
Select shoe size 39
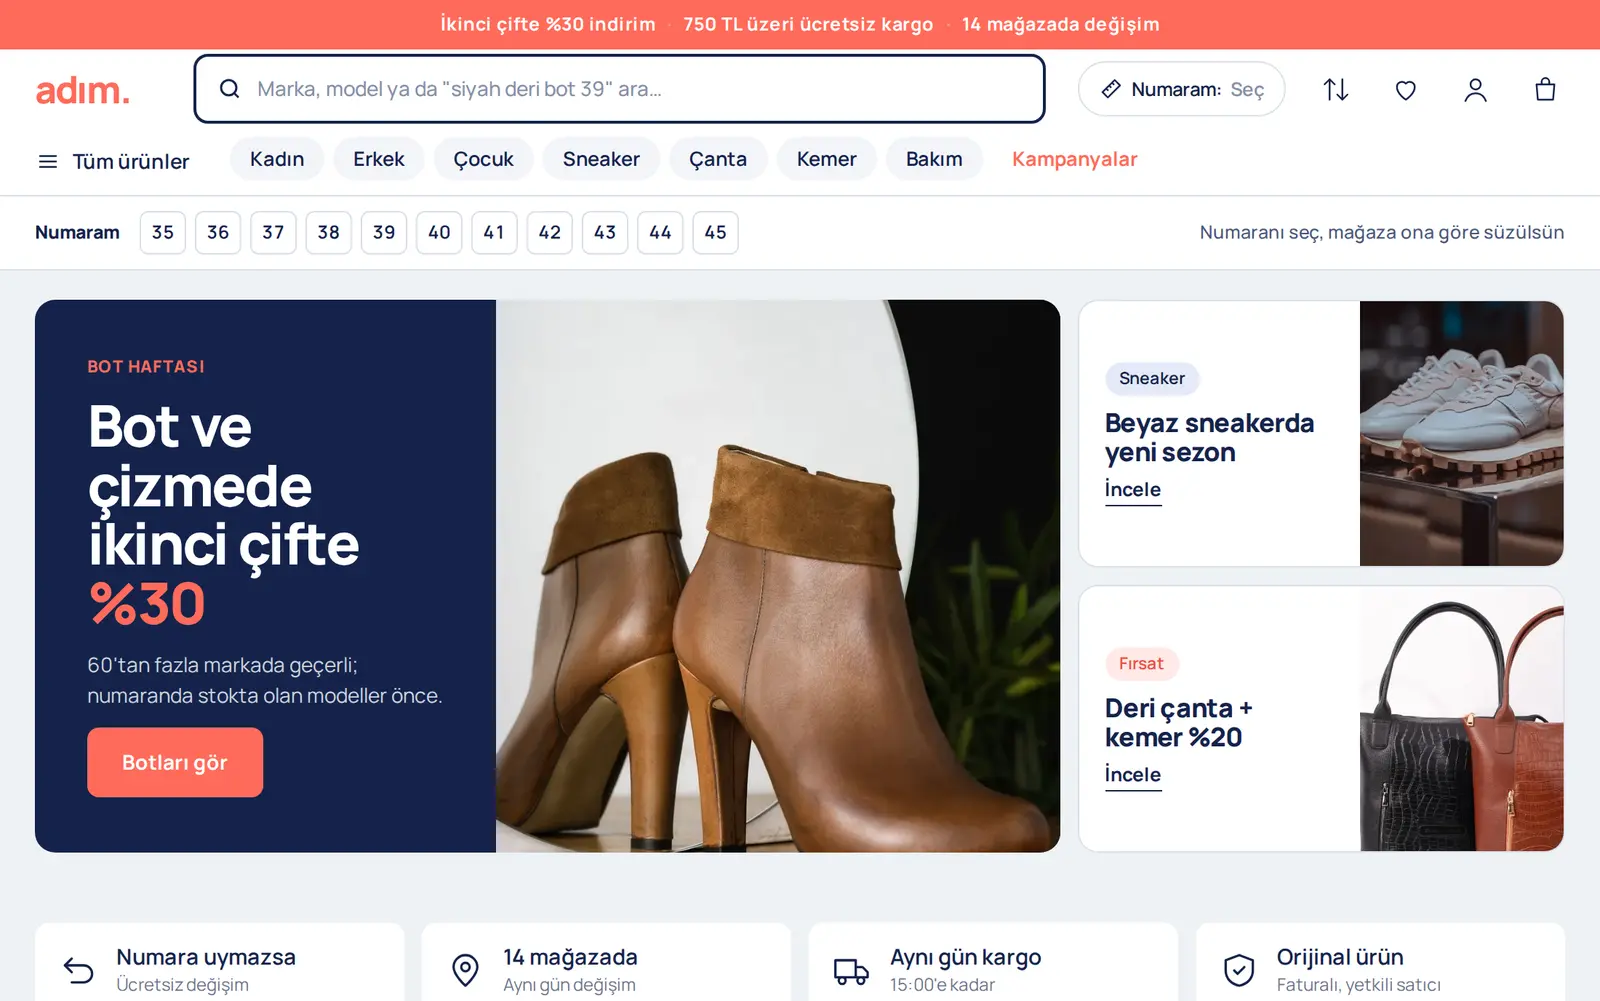[384, 233]
